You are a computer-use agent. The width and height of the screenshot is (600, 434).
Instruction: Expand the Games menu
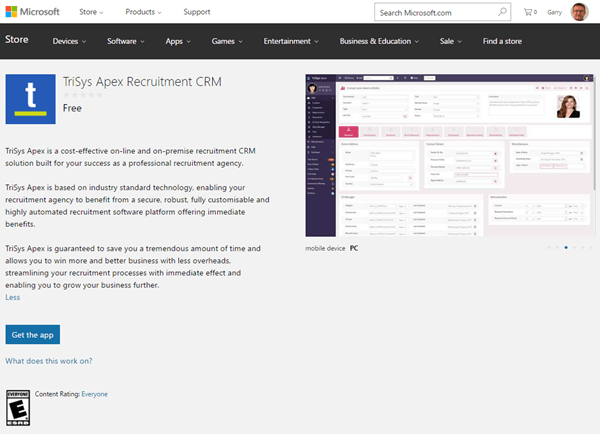pos(227,41)
